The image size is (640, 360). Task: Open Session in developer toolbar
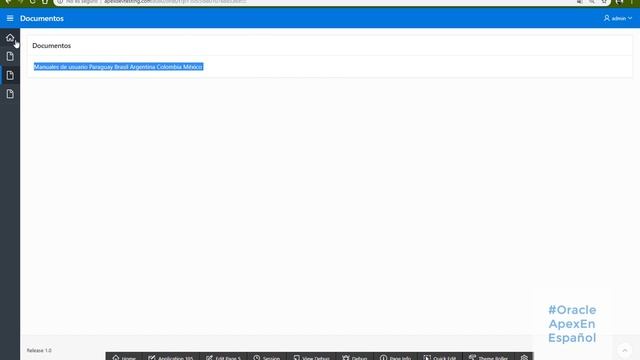tap(267, 357)
